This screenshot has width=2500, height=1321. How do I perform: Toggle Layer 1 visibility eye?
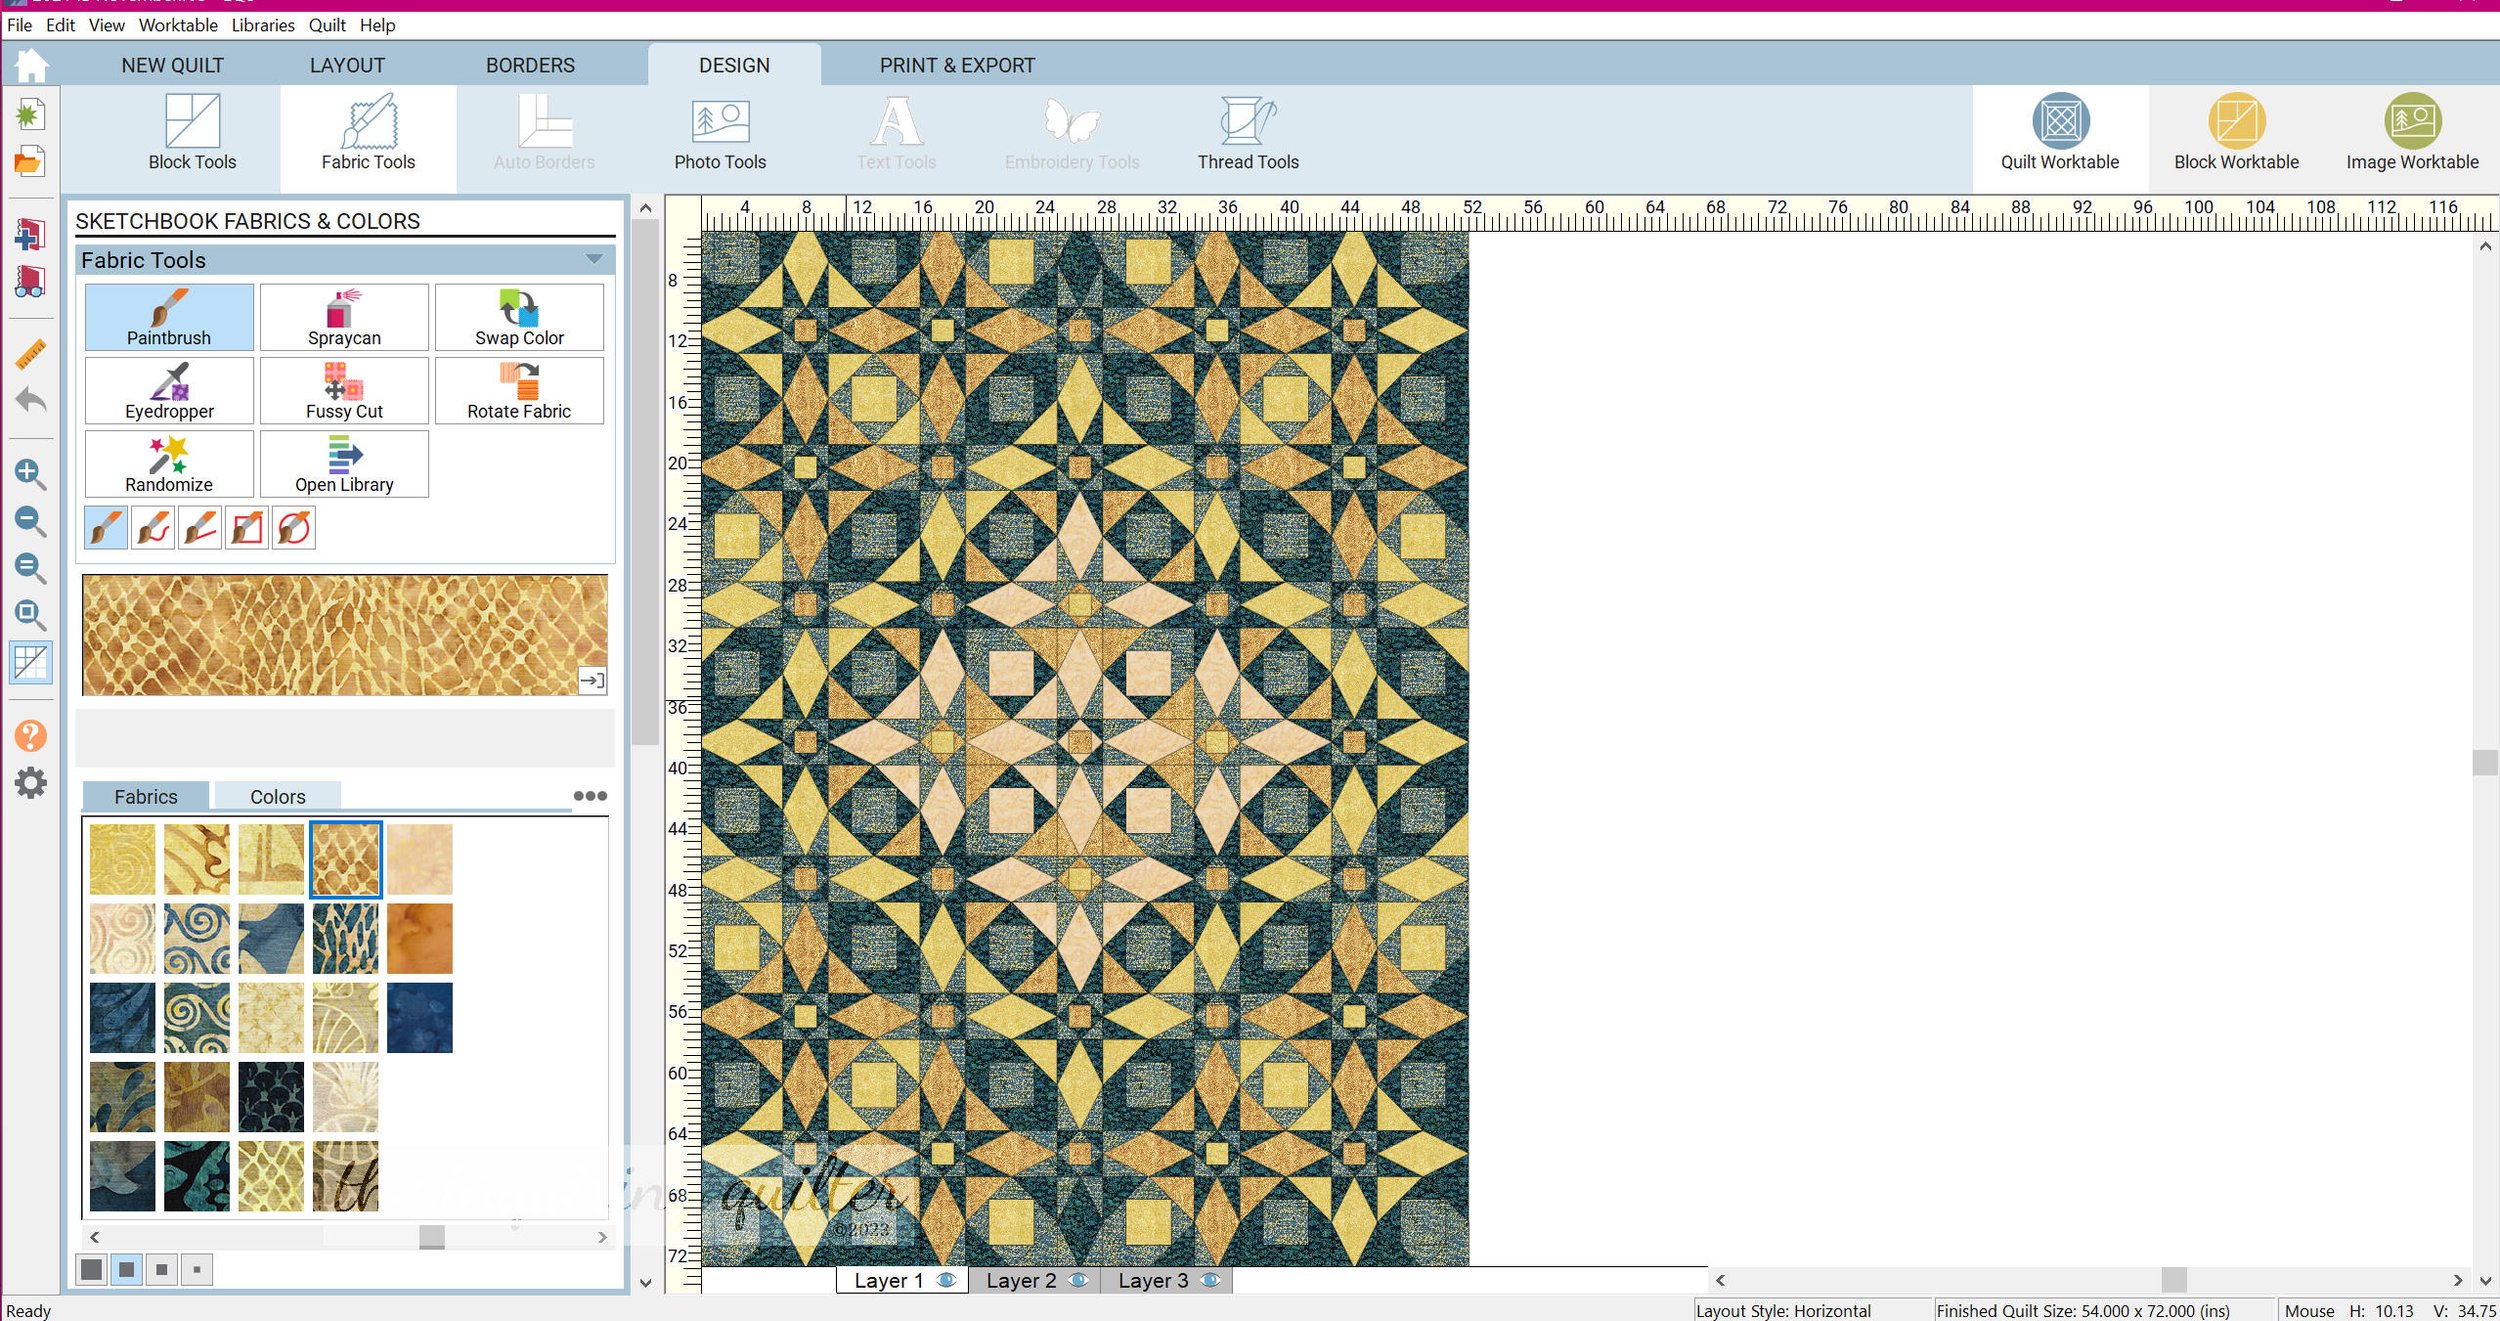[x=947, y=1280]
